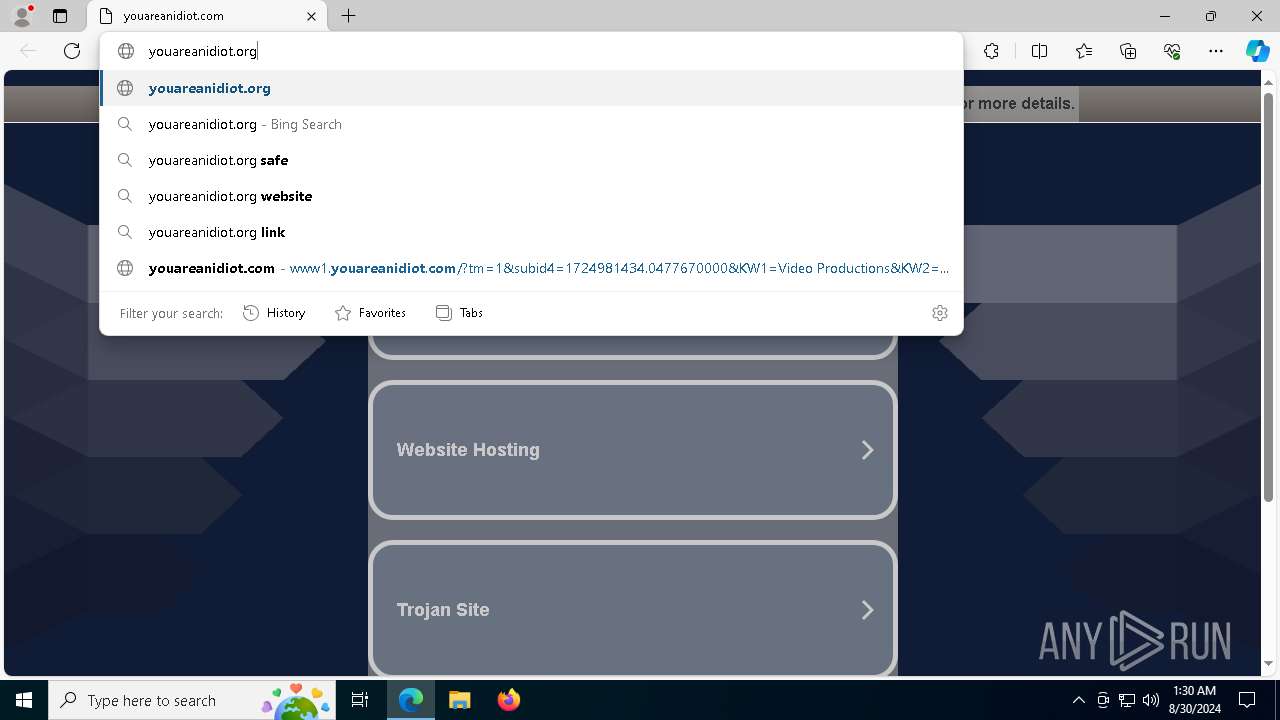The image size is (1280, 720).
Task: Click Microsoft Edge taskbar icon
Action: point(411,700)
